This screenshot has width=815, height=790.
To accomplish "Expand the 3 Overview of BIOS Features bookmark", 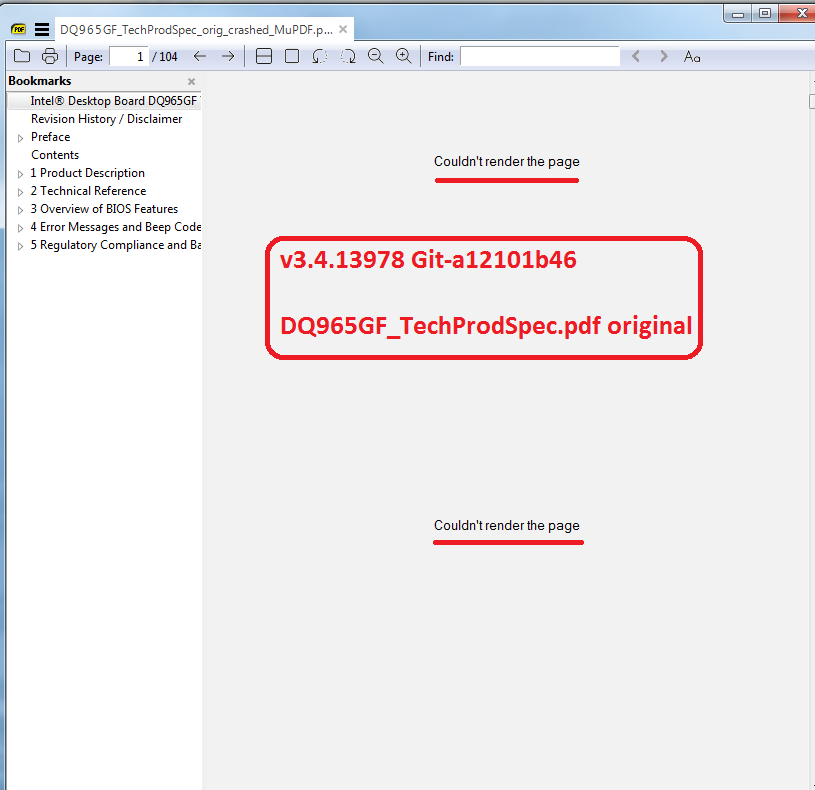I will point(19,208).
